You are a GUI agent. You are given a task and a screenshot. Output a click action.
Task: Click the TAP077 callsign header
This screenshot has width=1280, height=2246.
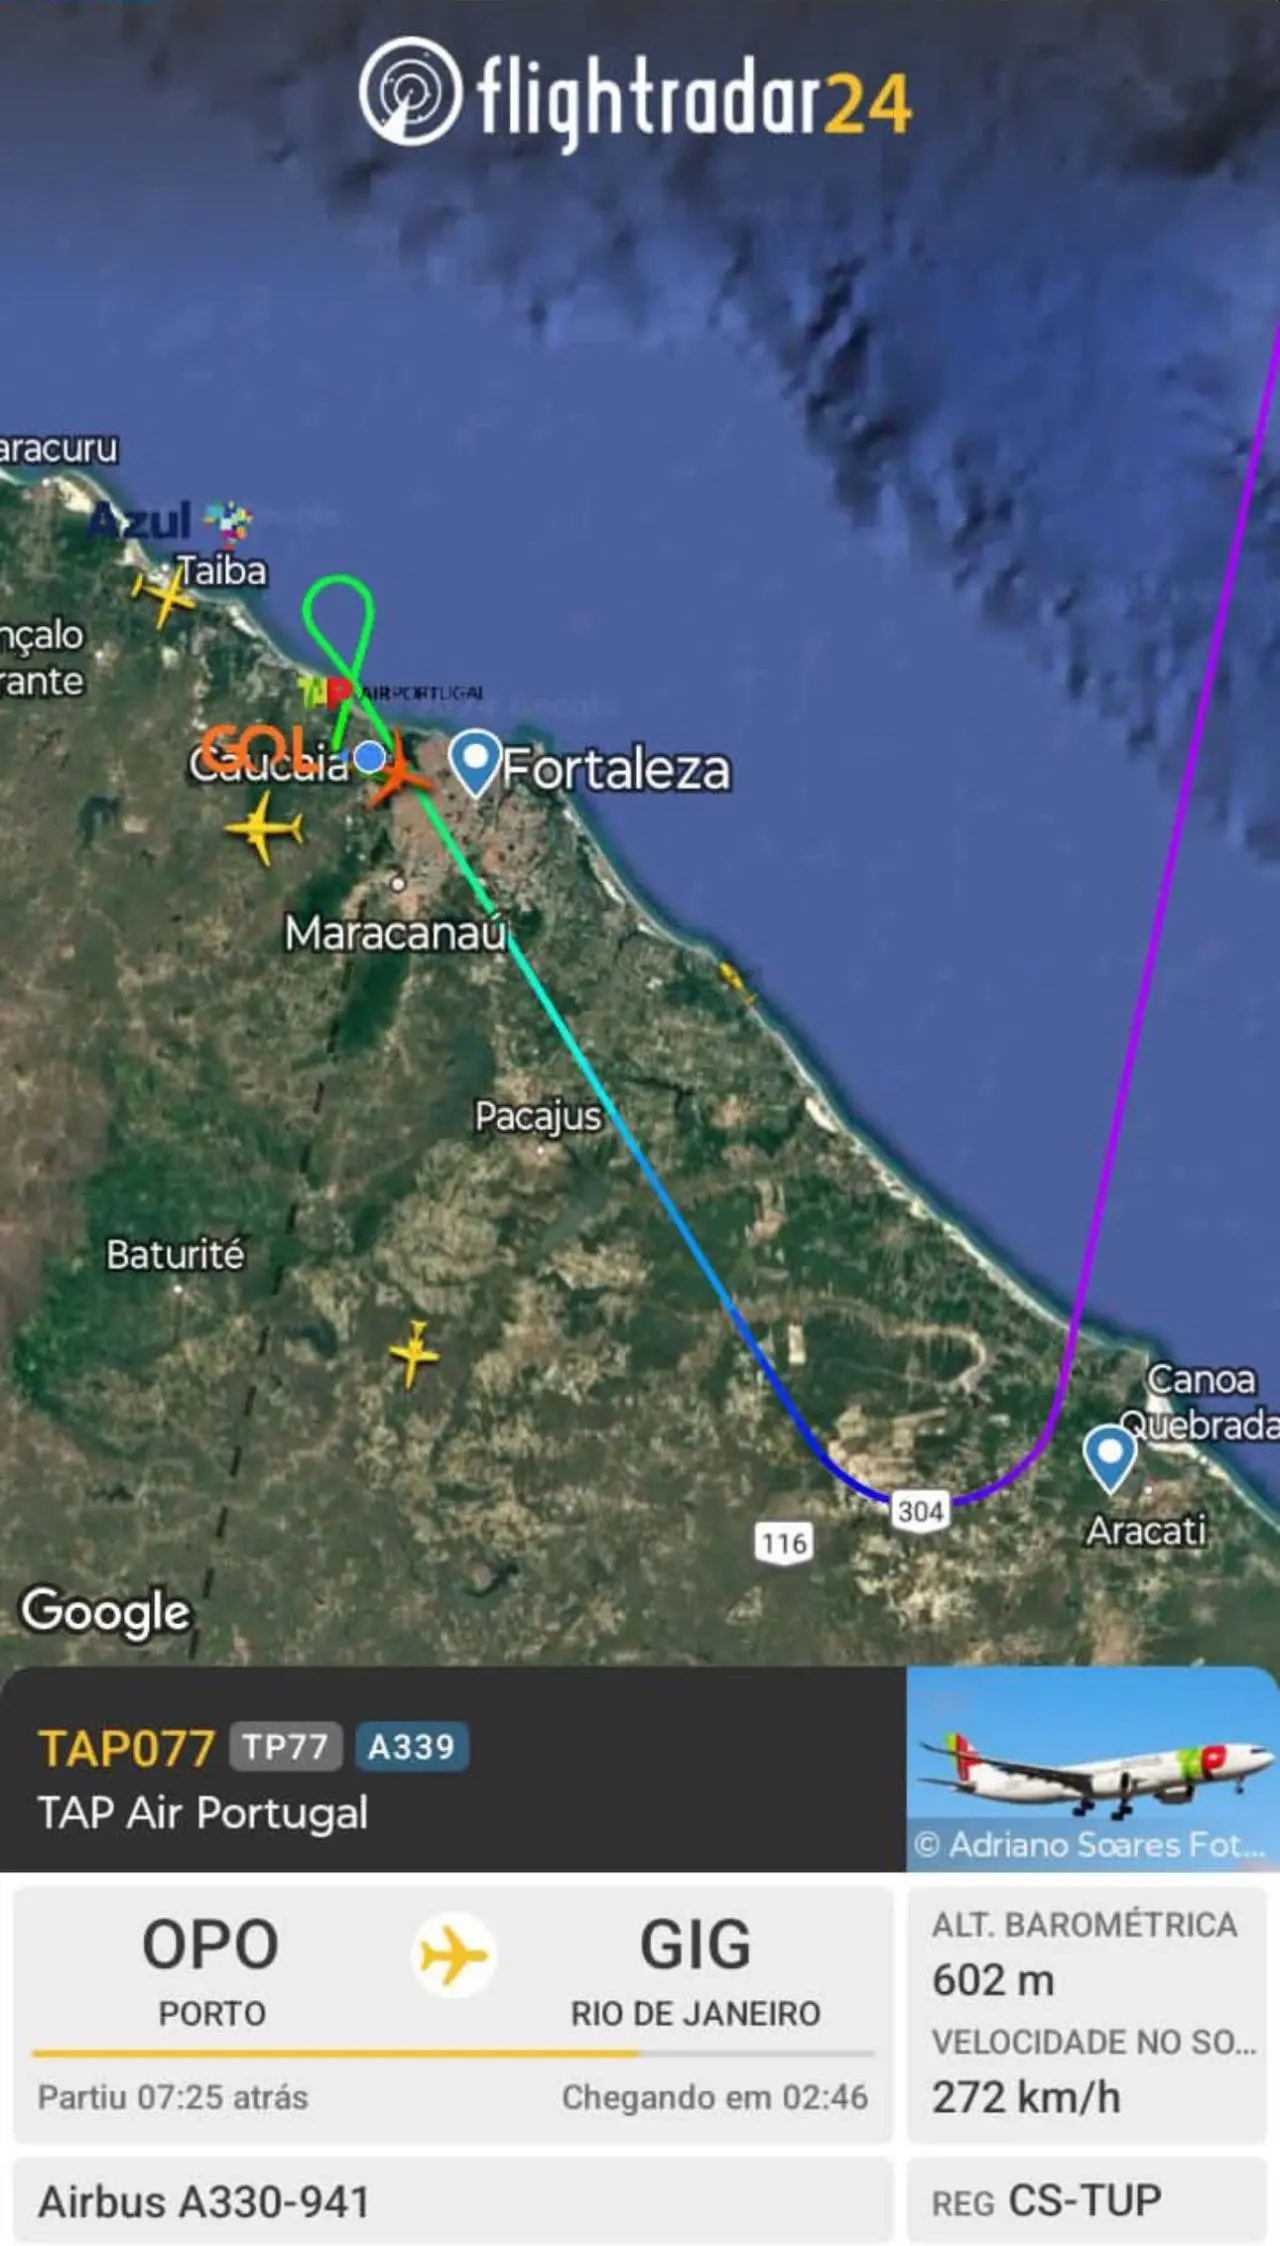[126, 1748]
